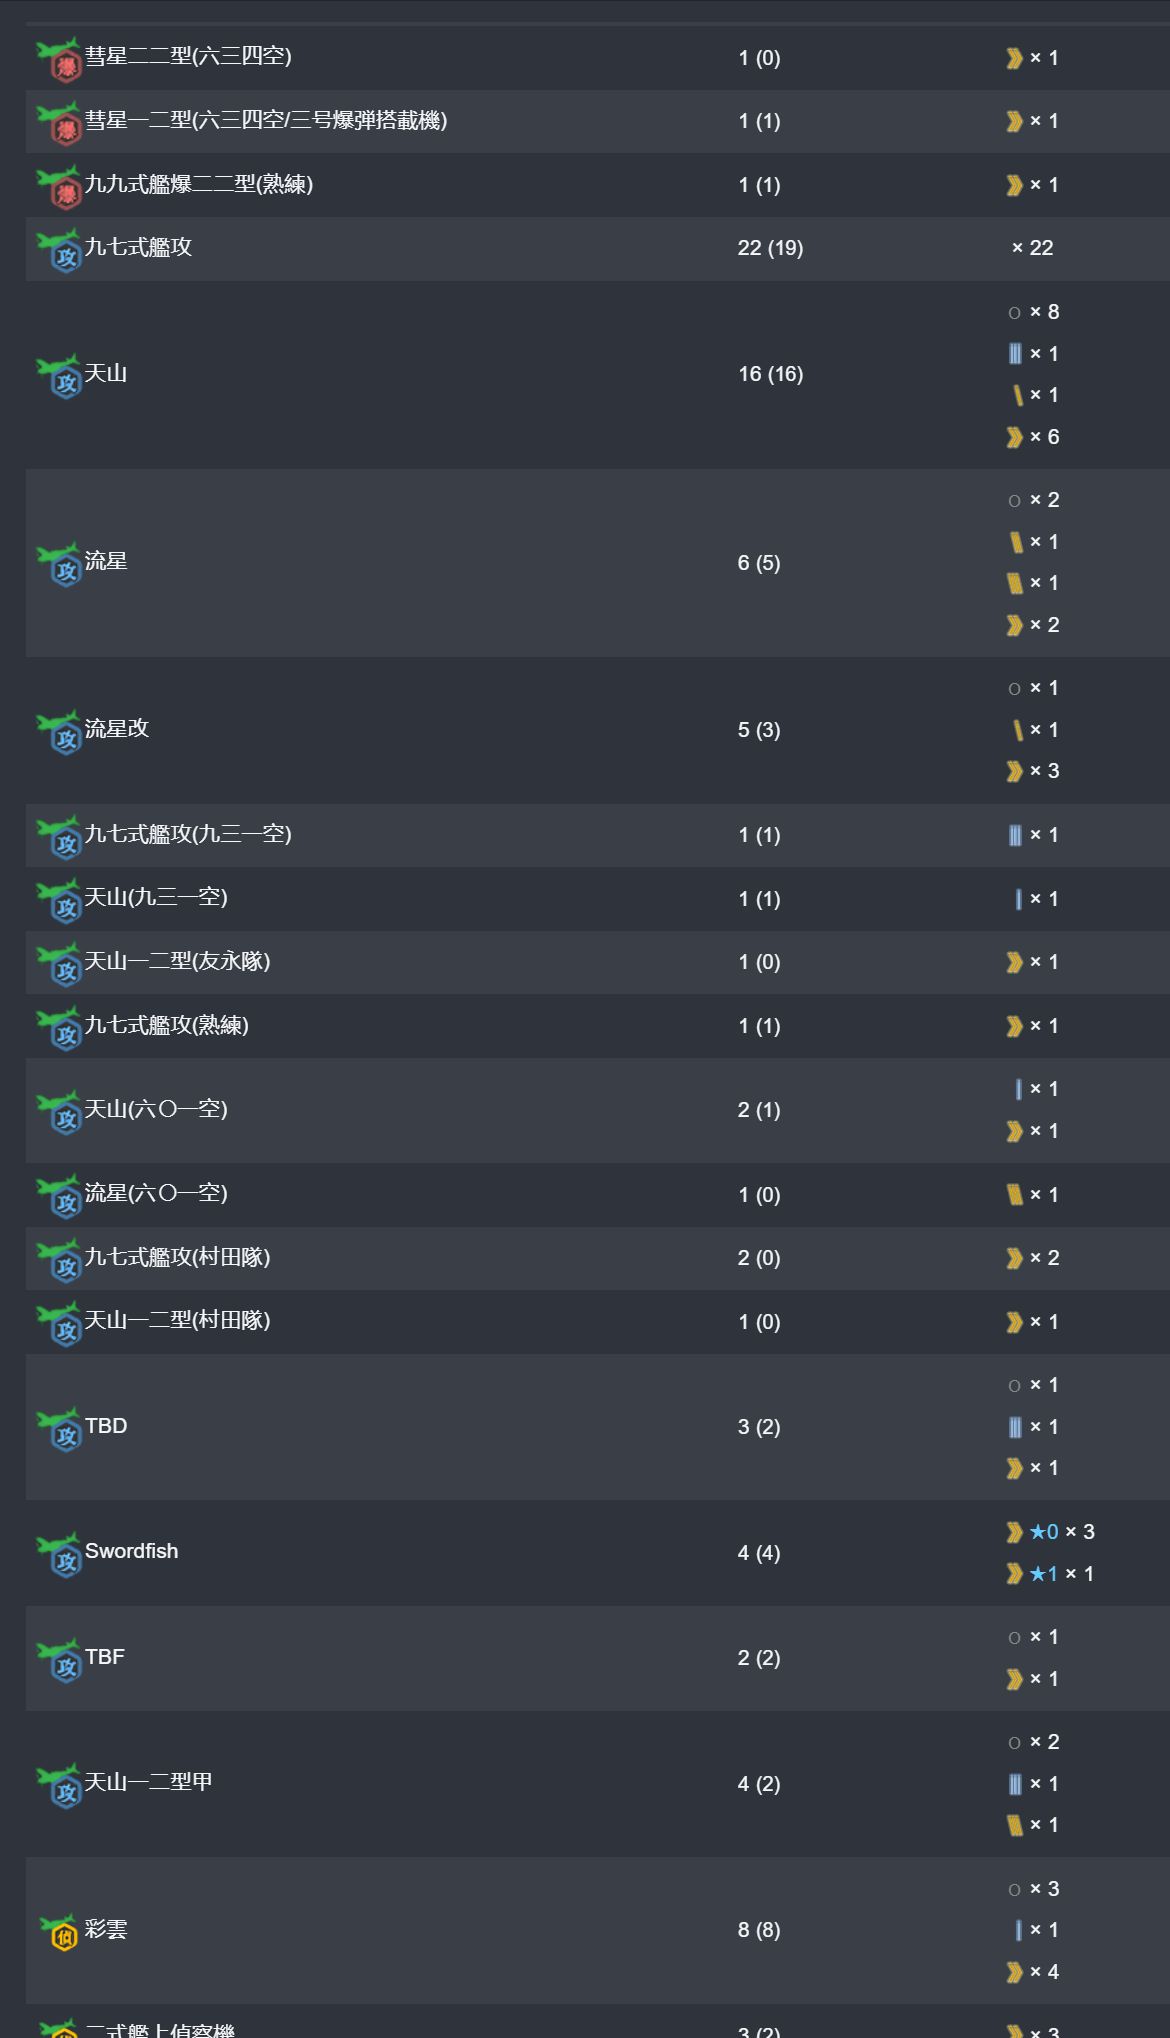Select the 天山一二型甲 equipment row
This screenshot has width=1170, height=2038.
(597, 1784)
